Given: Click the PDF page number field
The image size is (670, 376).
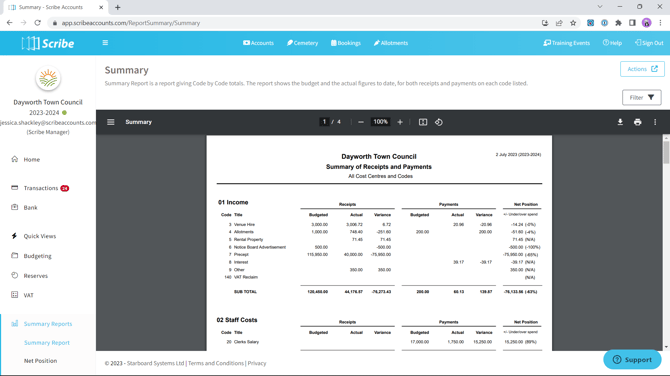Looking at the screenshot, I should pyautogui.click(x=324, y=122).
